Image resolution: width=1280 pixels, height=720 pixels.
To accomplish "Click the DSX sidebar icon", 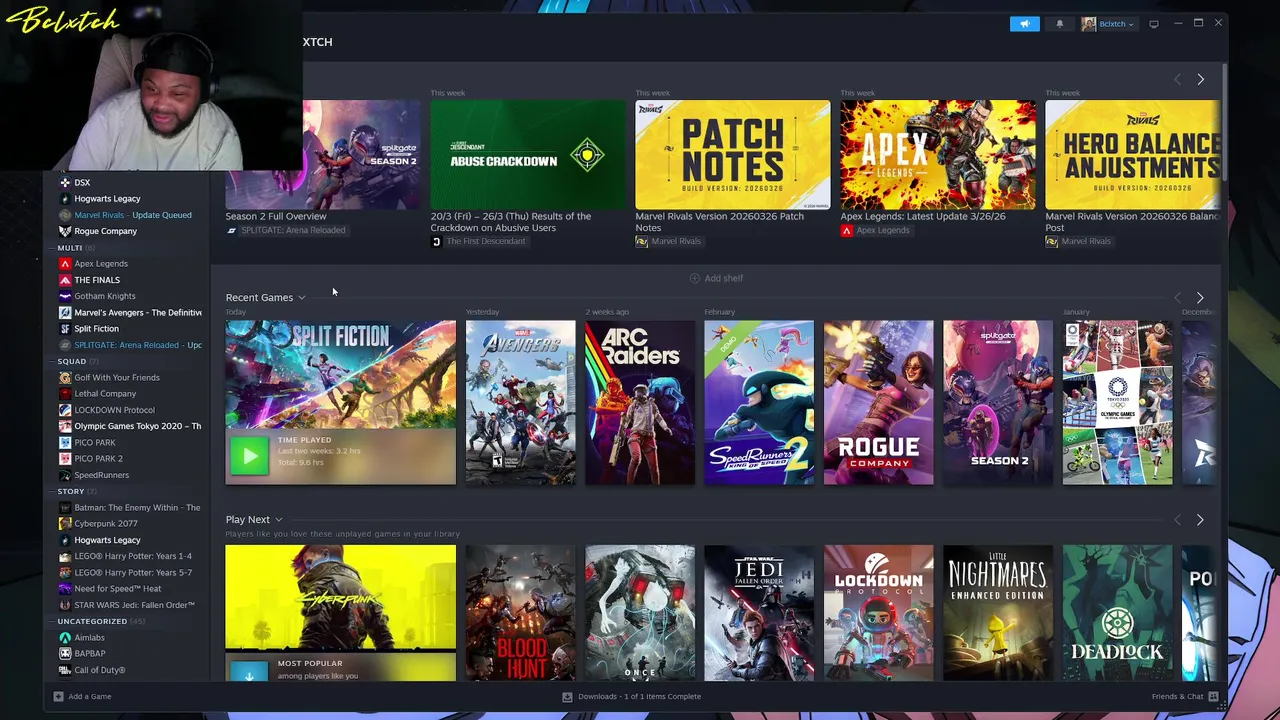I will [65, 183].
